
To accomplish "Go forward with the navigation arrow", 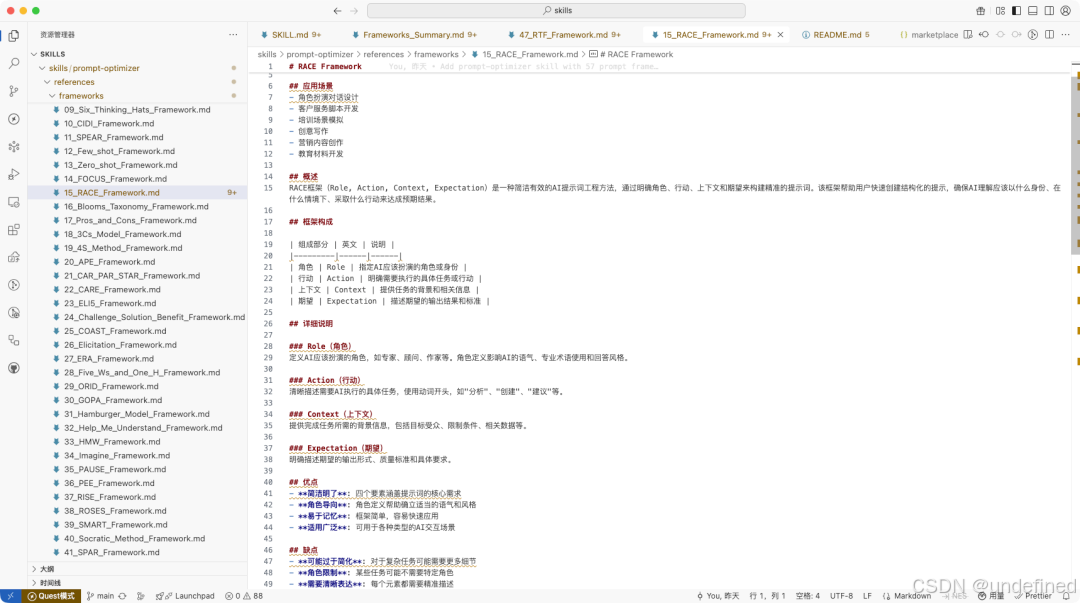I will pos(354,10).
